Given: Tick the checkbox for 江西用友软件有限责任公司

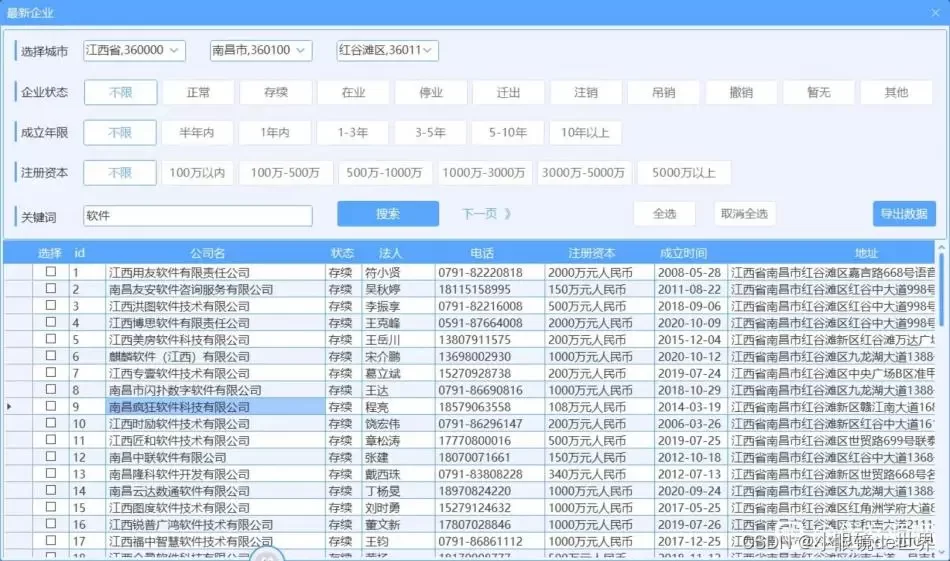Looking at the screenshot, I should (x=51, y=272).
